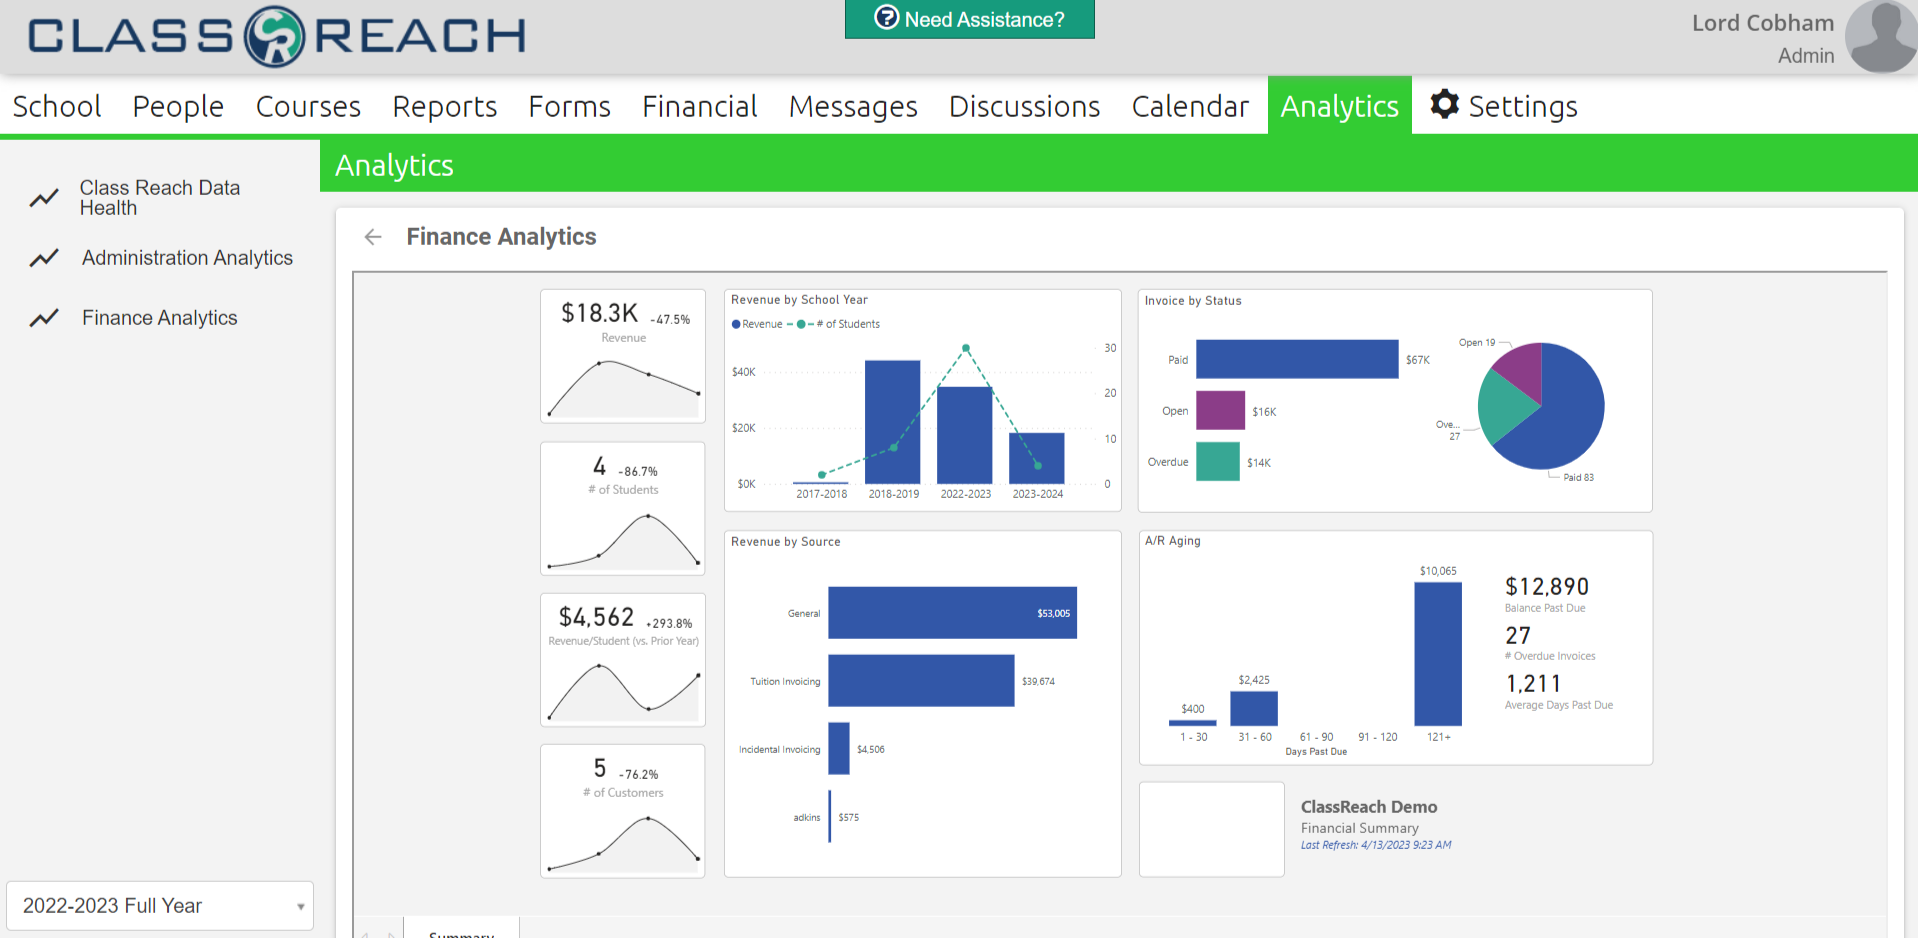
Task: Click the Lord Cobham profile avatar
Action: point(1880,37)
